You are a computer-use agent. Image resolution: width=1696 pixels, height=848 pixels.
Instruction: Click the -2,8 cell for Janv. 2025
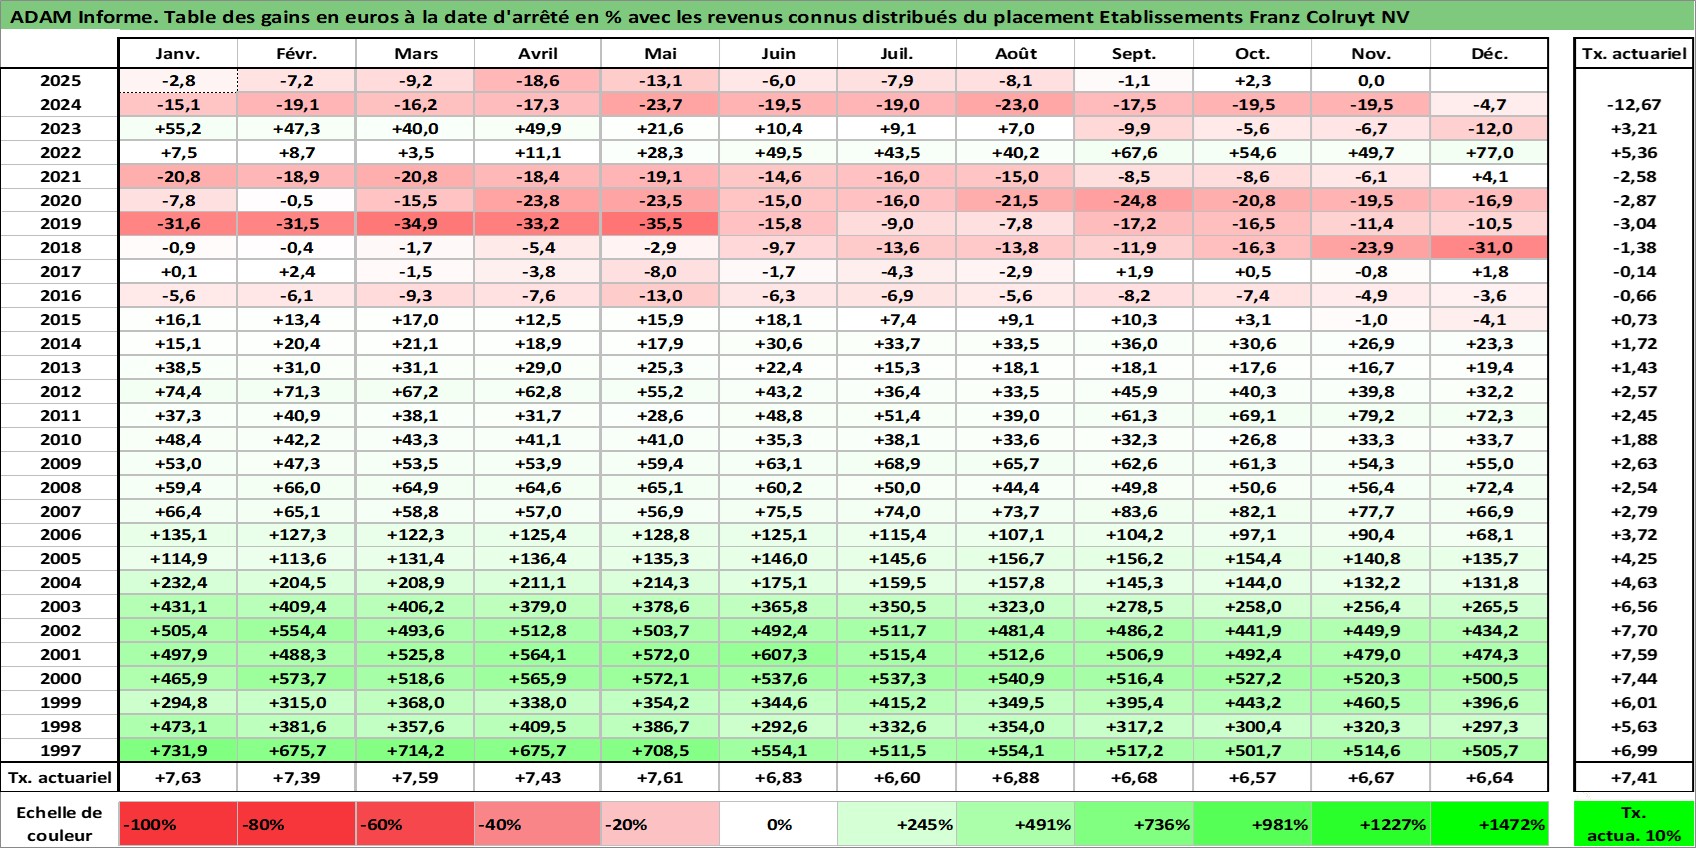178,81
